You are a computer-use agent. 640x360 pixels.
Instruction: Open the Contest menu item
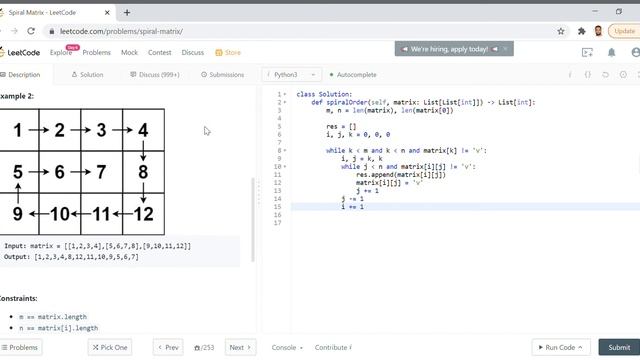pos(160,52)
